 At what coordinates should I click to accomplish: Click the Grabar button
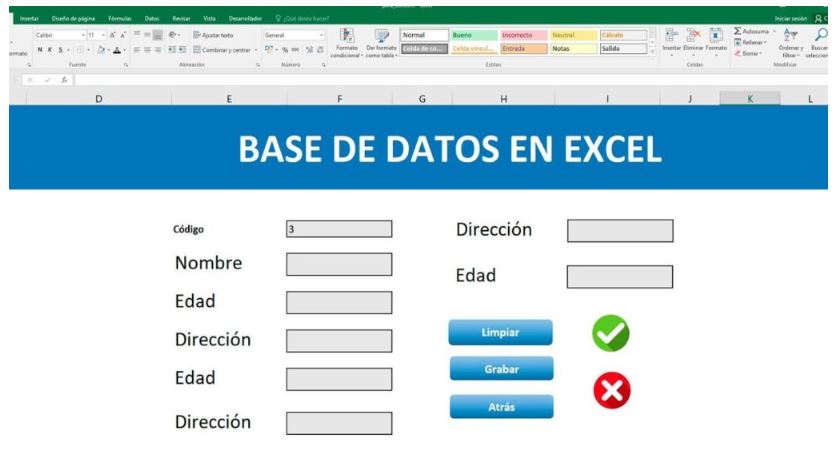(502, 369)
